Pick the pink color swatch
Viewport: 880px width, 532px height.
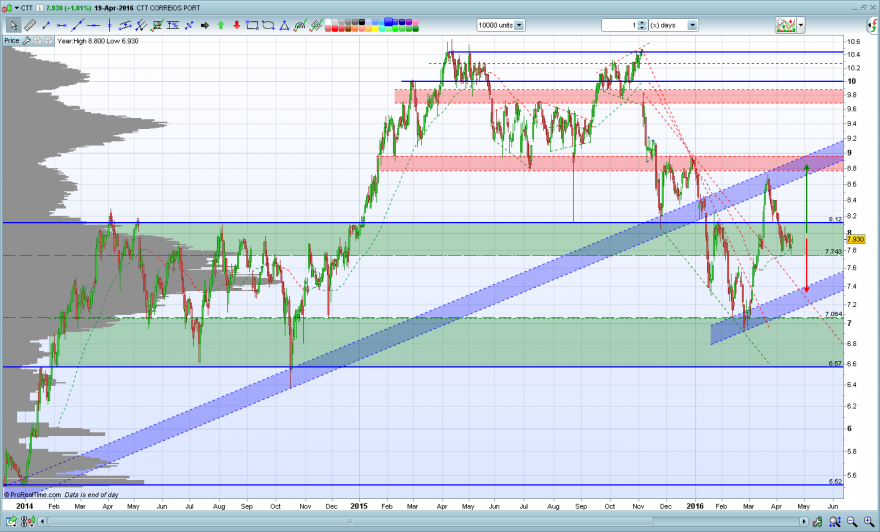415,22
